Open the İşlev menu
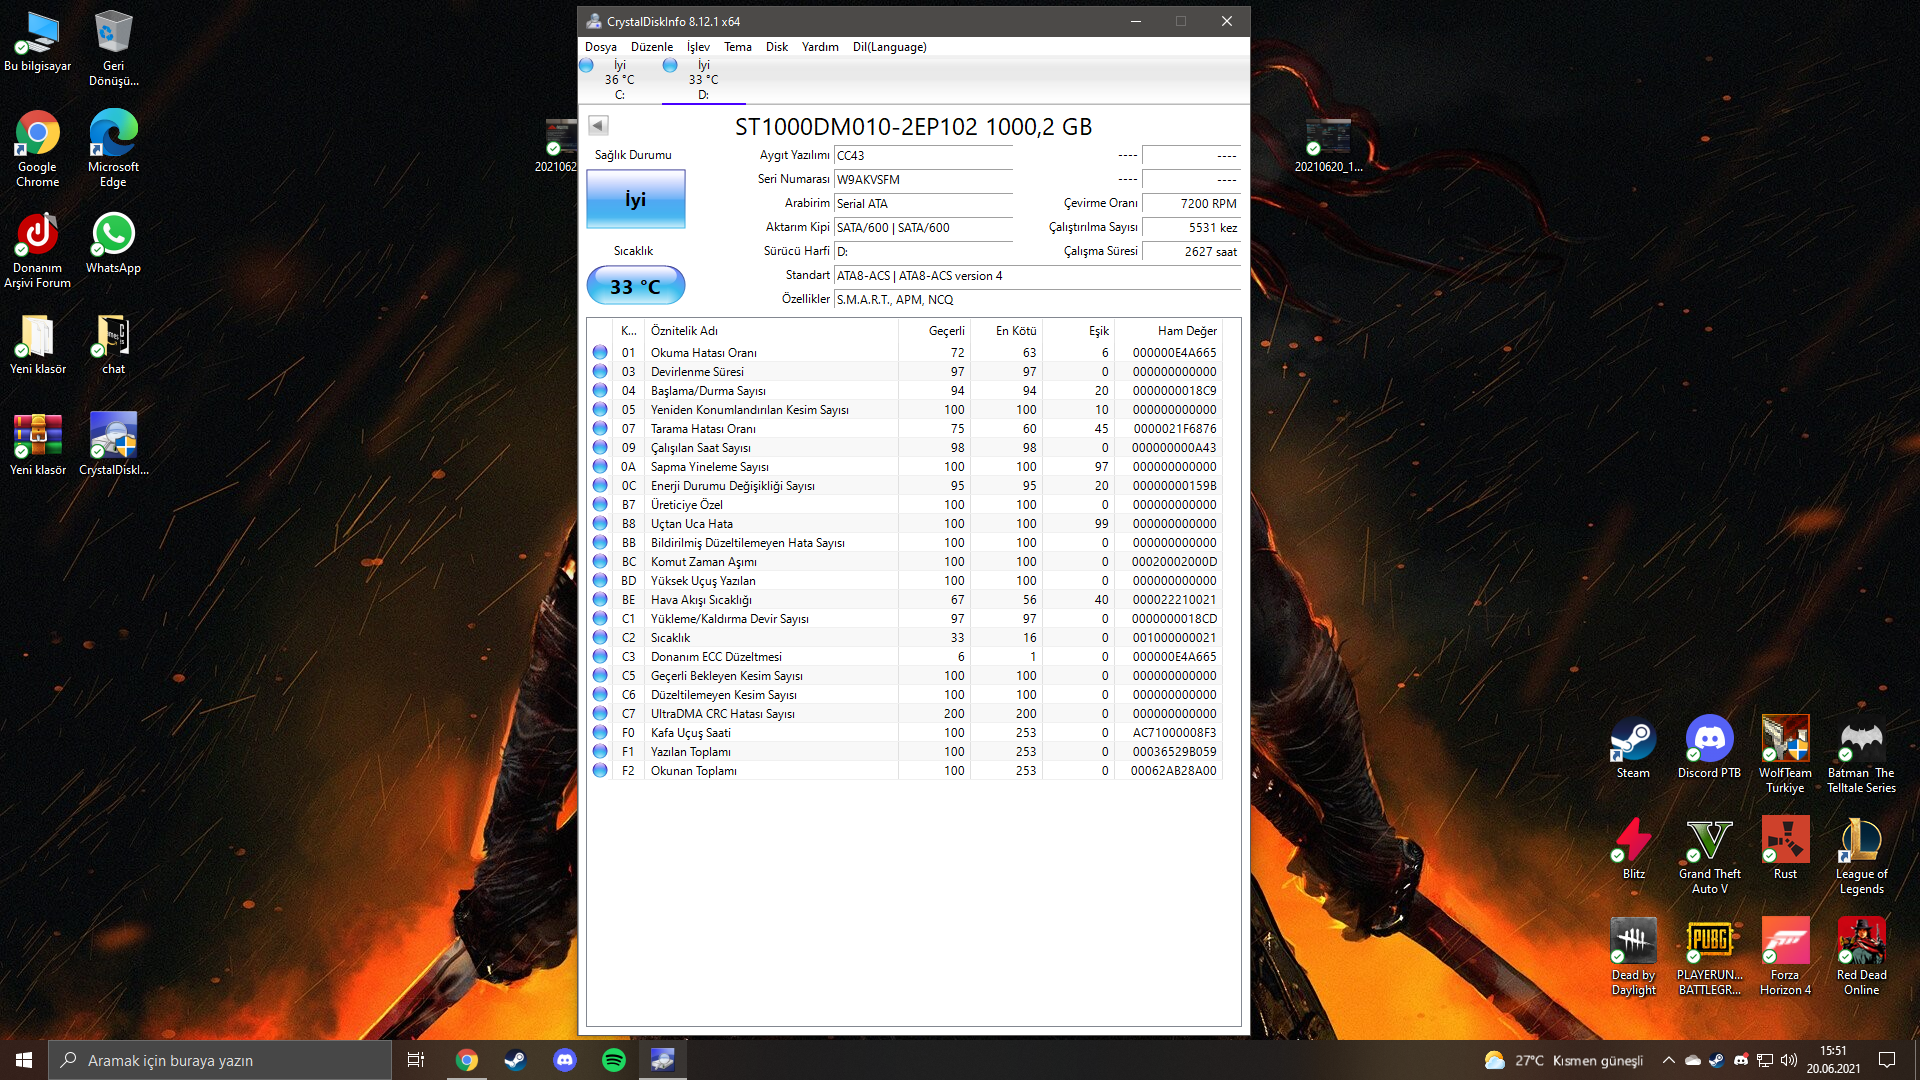1920x1080 pixels. tap(698, 47)
